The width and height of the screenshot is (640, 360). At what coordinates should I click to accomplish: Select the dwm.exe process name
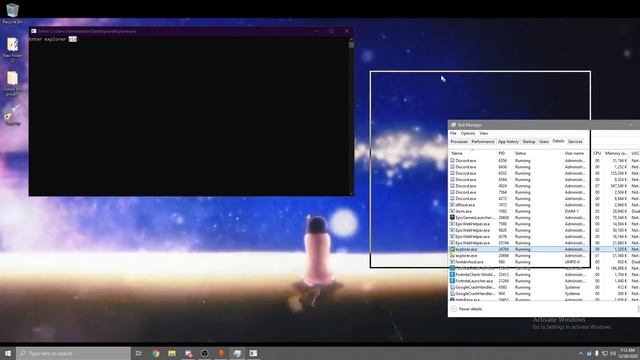click(464, 211)
